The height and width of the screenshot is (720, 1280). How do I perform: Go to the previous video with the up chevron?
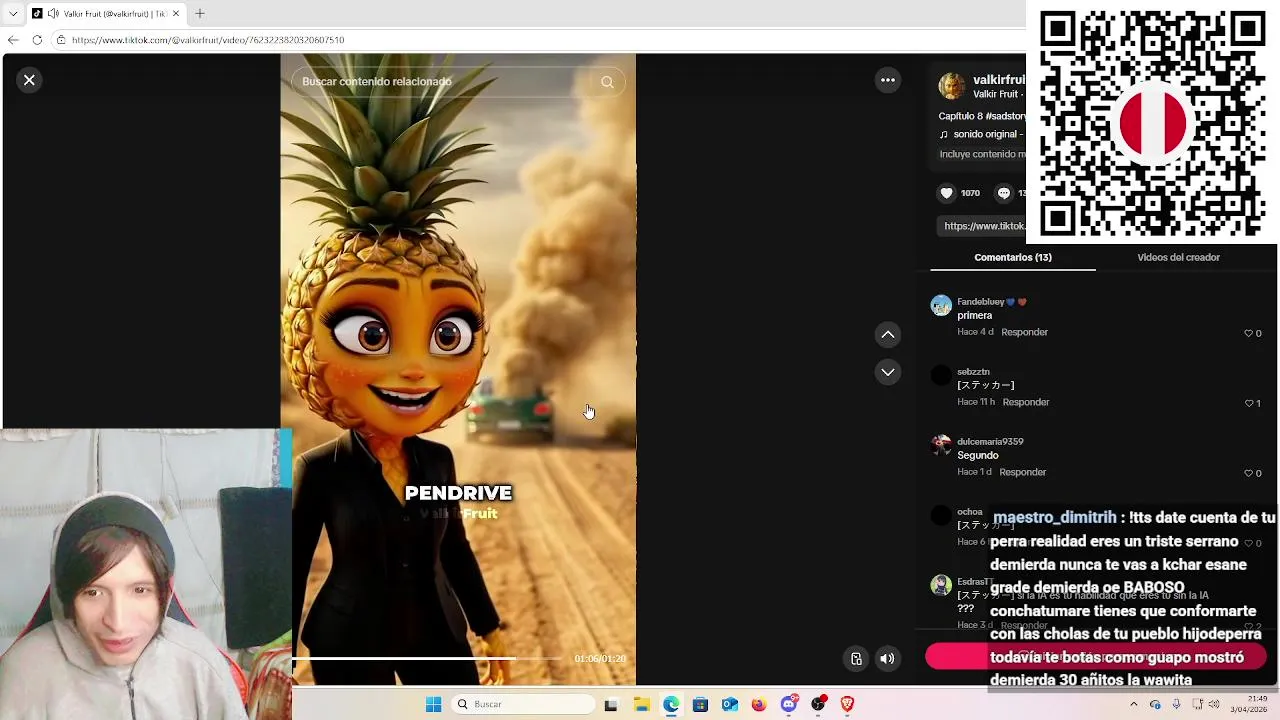888,334
